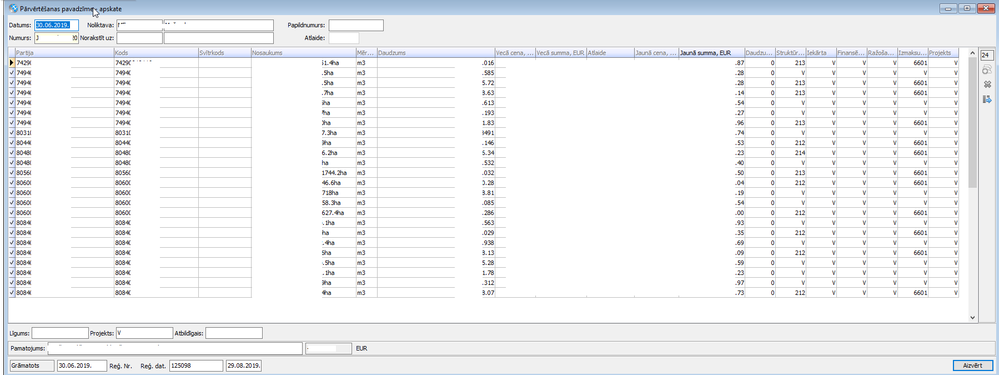Click the Atlaide input field above the table
999x375 pixels.
click(x=344, y=38)
